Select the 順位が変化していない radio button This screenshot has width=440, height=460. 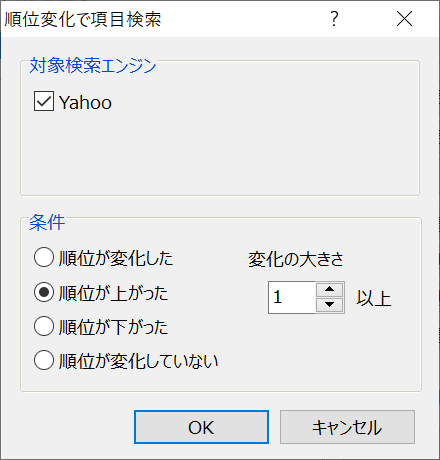click(44, 360)
